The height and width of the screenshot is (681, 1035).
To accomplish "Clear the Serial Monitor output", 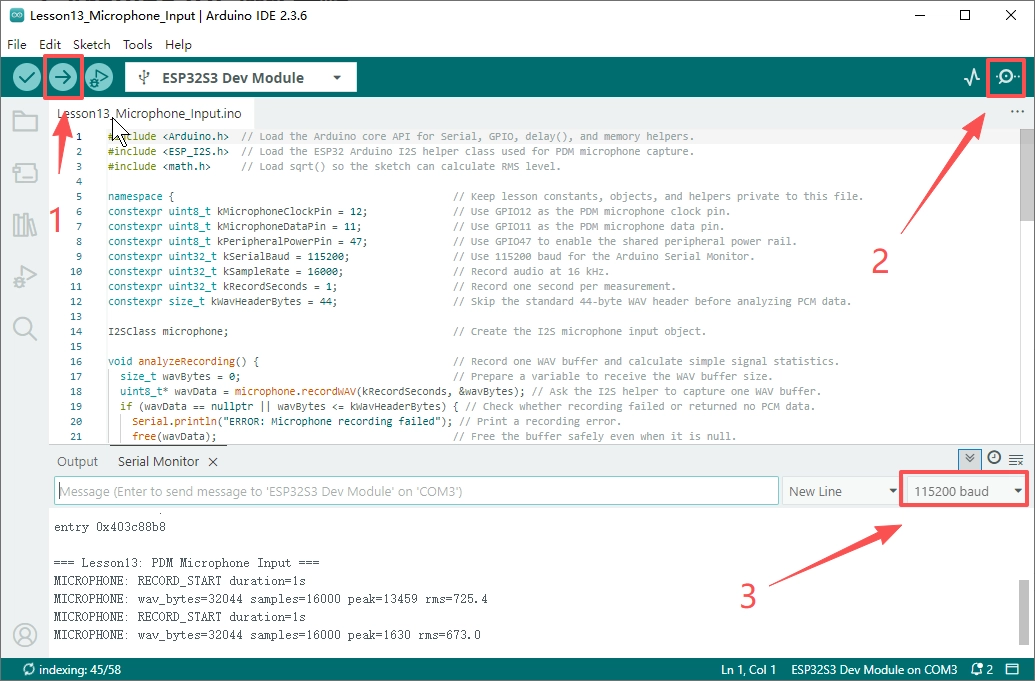I will point(1016,459).
